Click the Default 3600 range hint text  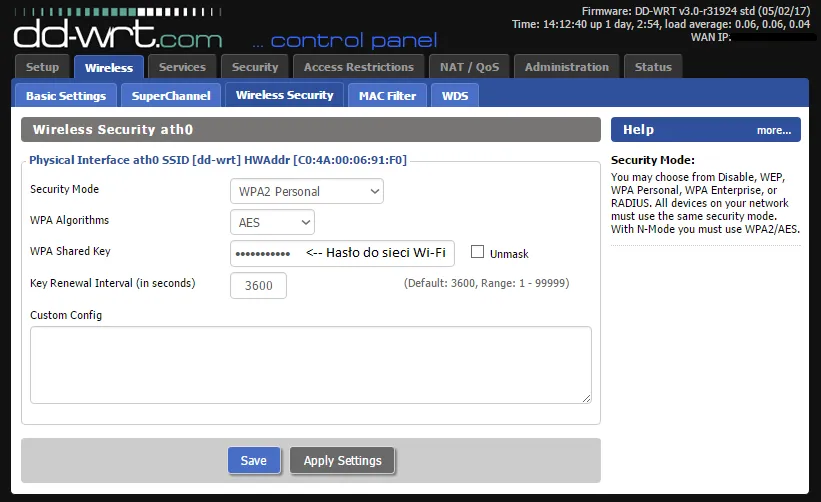coord(486,283)
